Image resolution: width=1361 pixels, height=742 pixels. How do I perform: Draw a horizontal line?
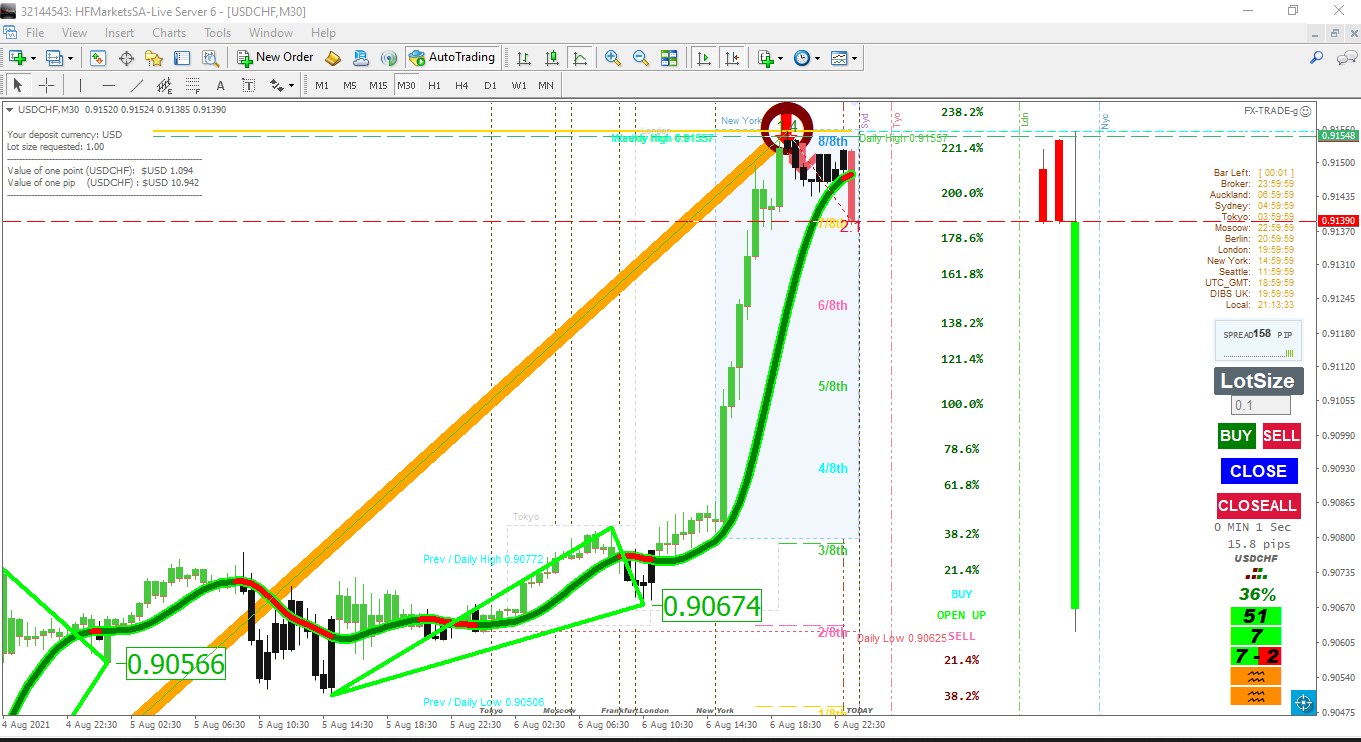coord(109,85)
